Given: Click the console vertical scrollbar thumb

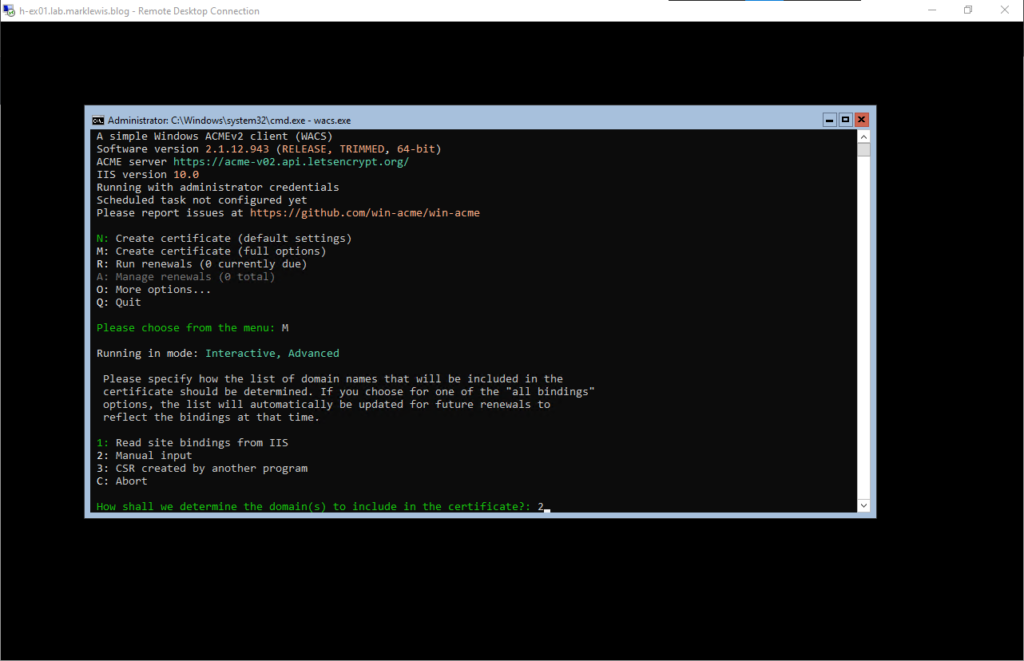Looking at the screenshot, I should [x=863, y=150].
